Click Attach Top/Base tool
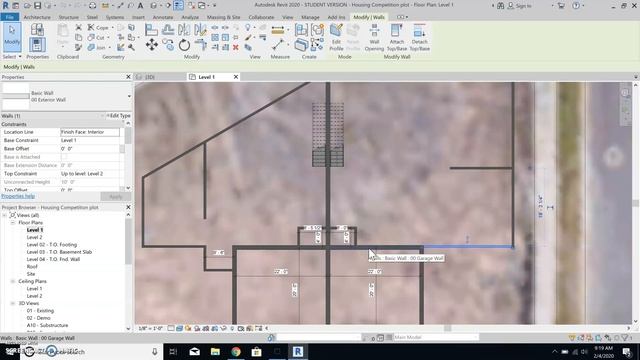The width and height of the screenshot is (640, 360). point(396,37)
